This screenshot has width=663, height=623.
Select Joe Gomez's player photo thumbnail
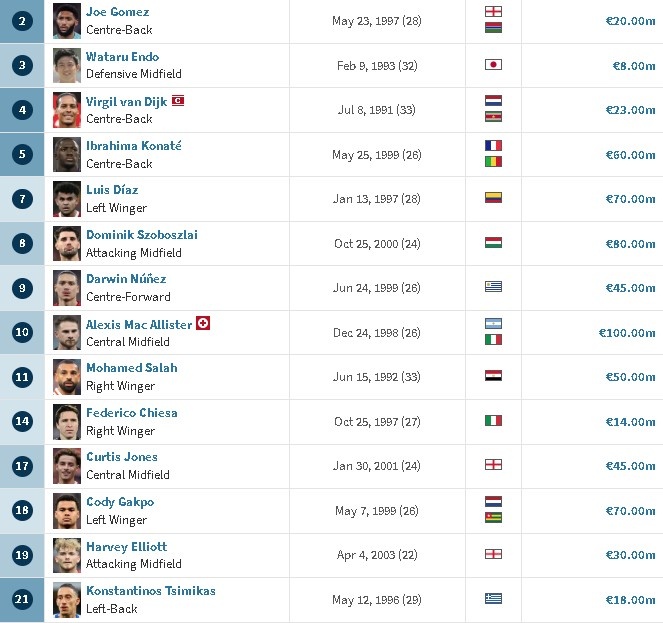[67, 21]
